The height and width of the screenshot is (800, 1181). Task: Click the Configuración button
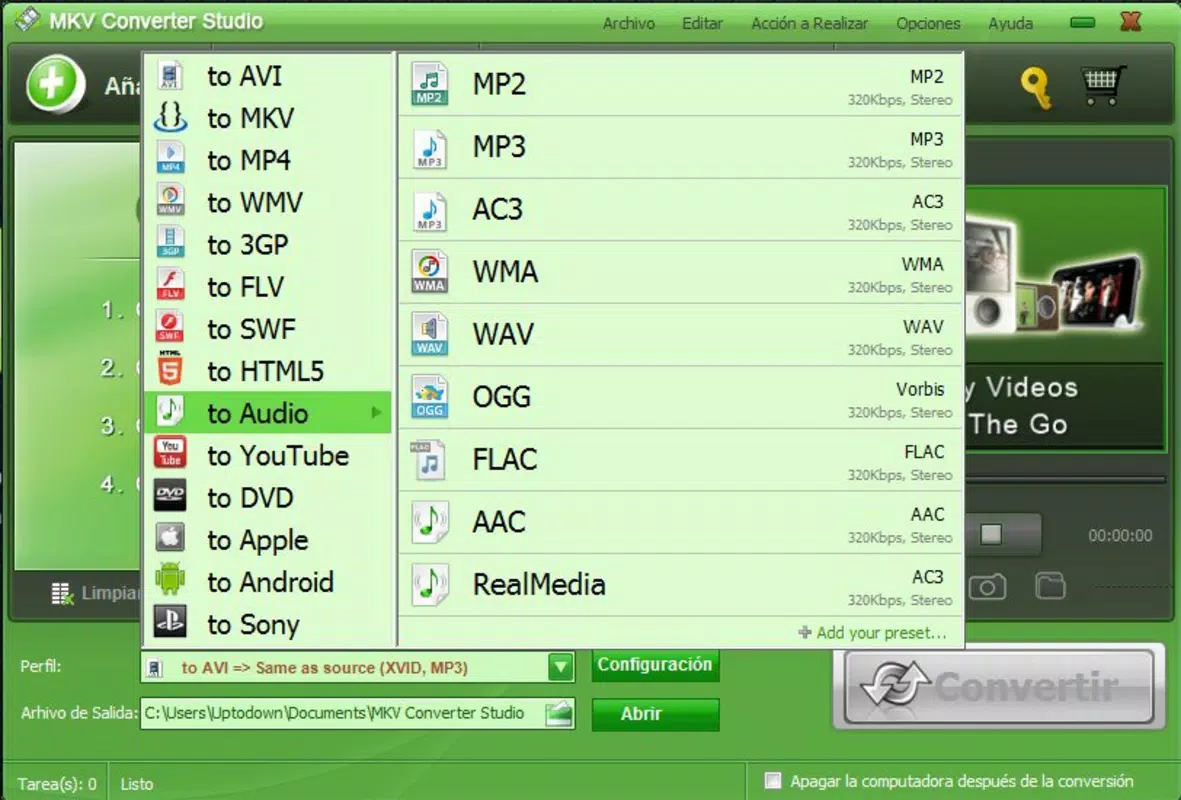(655, 665)
